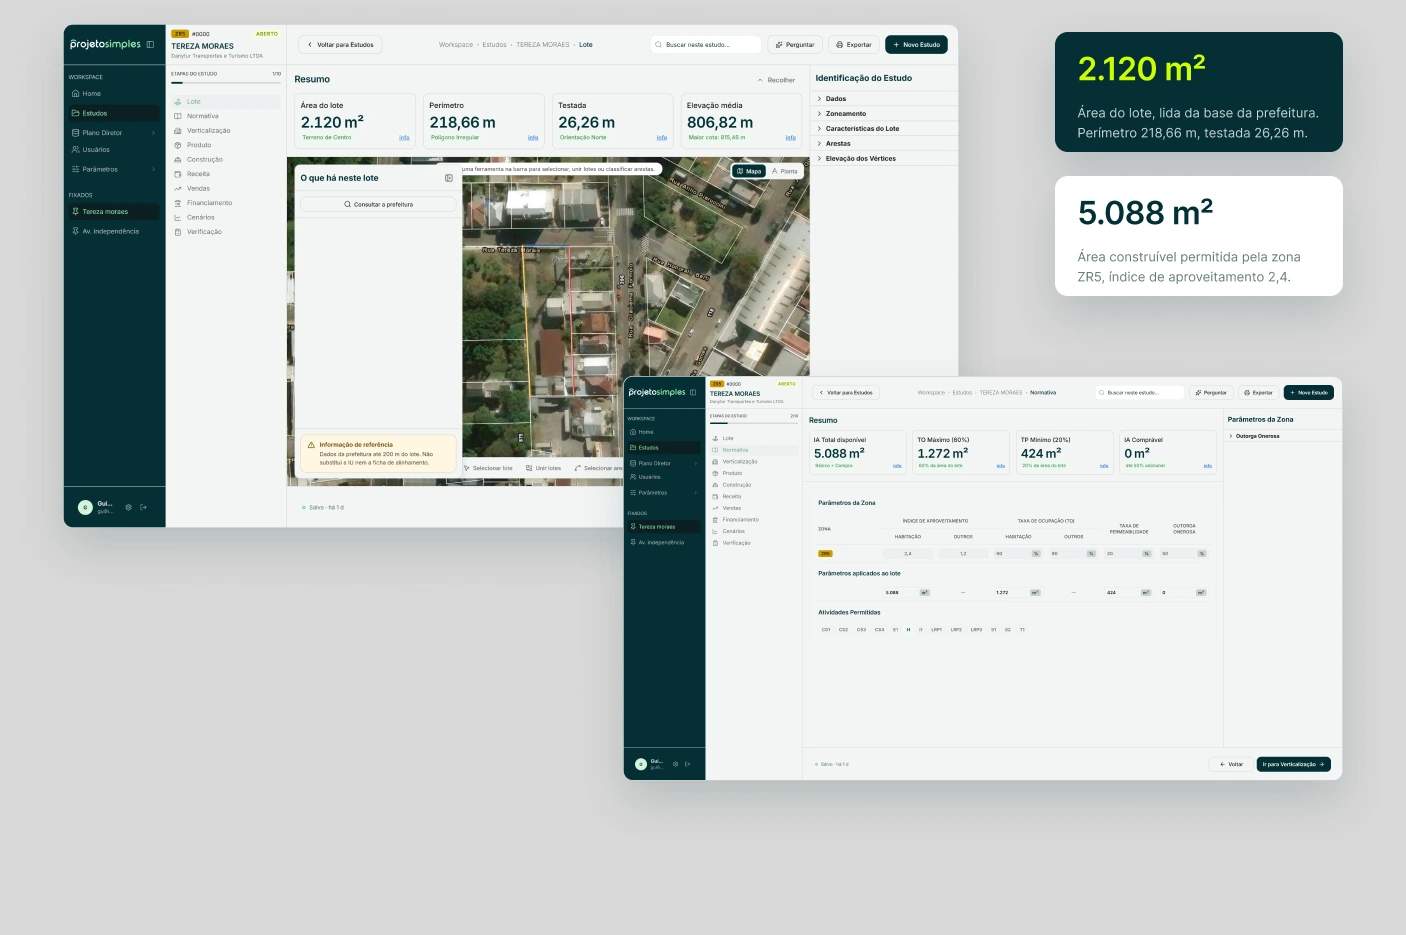Click Unir lotes tool on map toolbar
This screenshot has width=1406, height=935.
(x=544, y=468)
